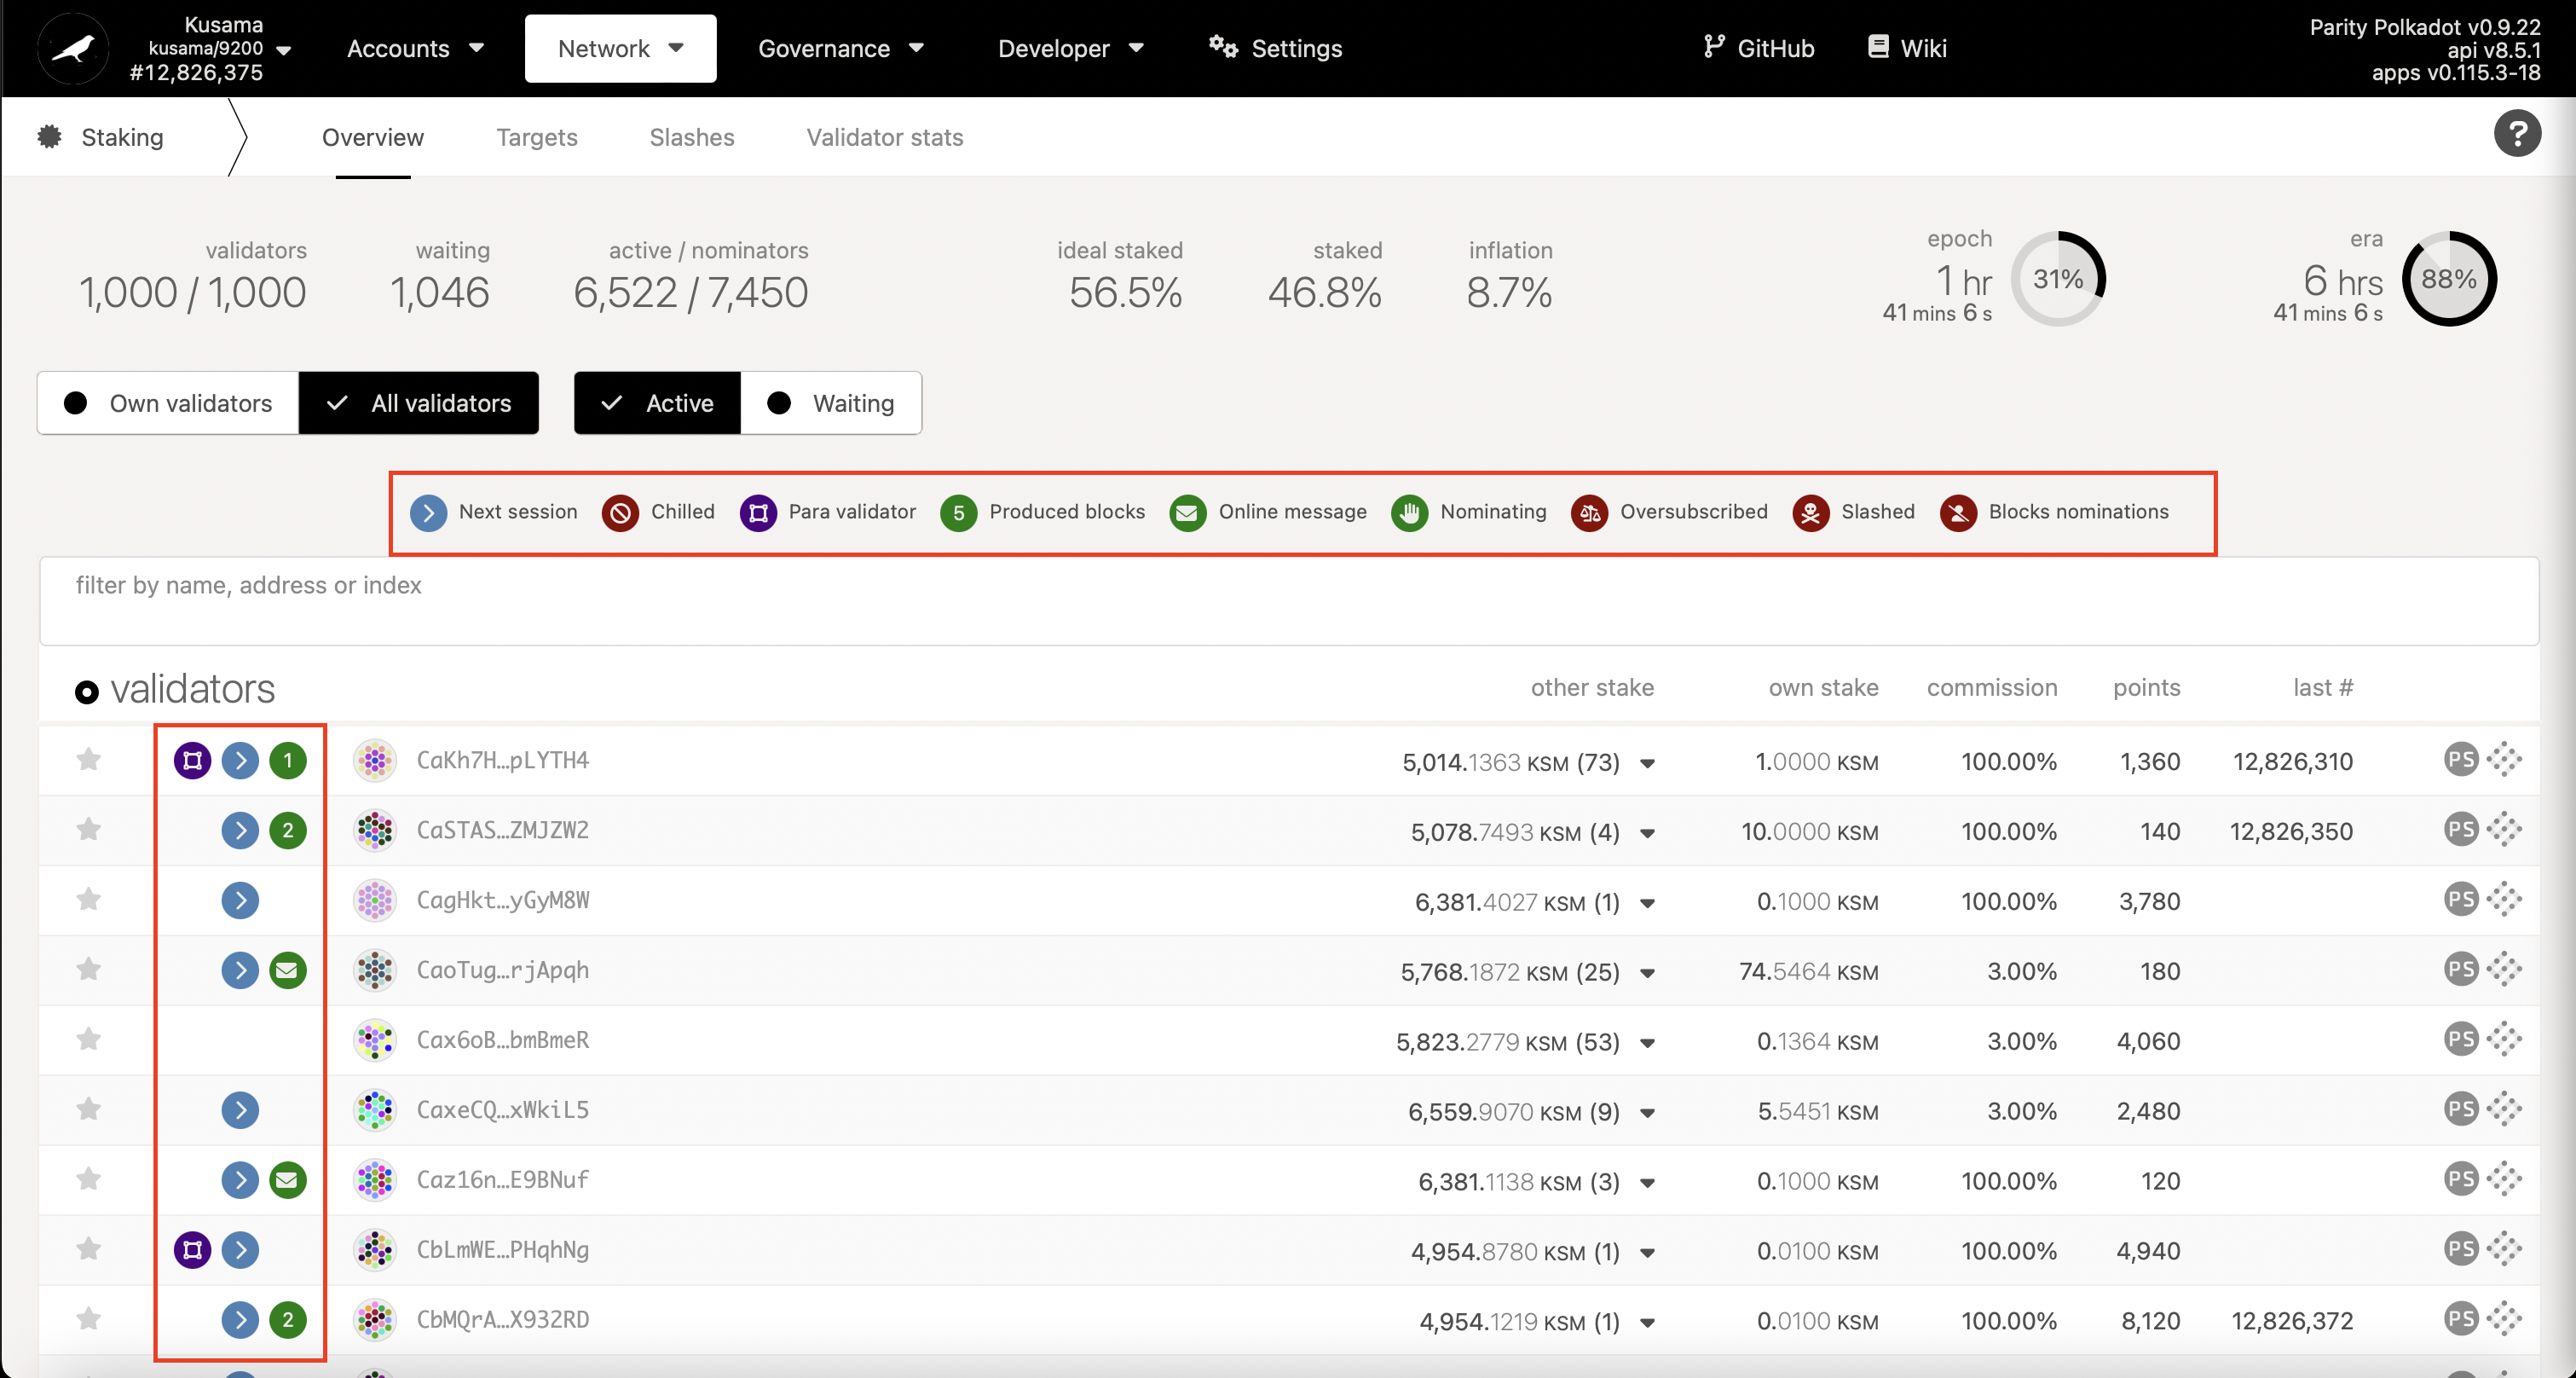Viewport: 2576px width, 1378px height.
Task: Click online message envelope icon for CaoTug…rjApqh
Action: [287, 970]
